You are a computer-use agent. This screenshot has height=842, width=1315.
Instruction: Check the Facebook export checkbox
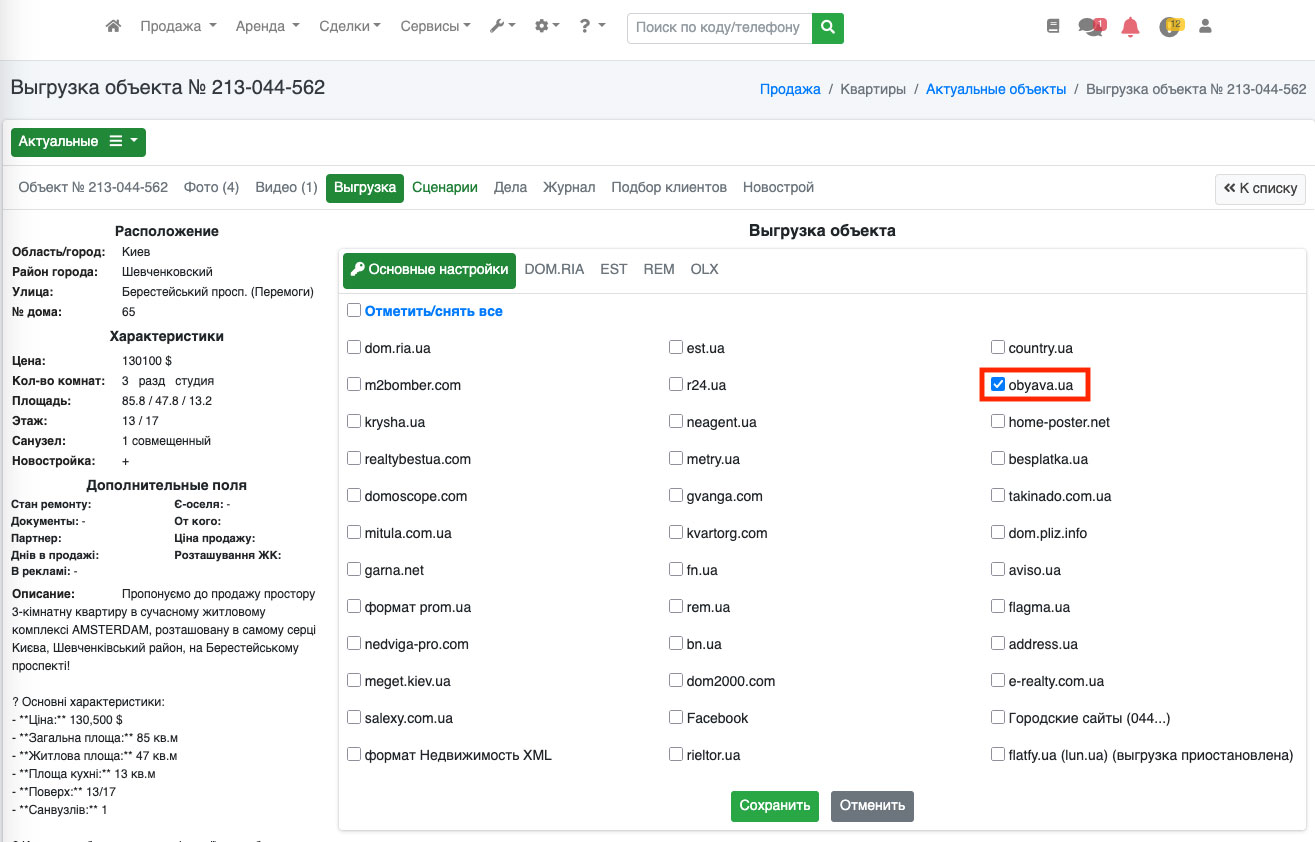[676, 718]
